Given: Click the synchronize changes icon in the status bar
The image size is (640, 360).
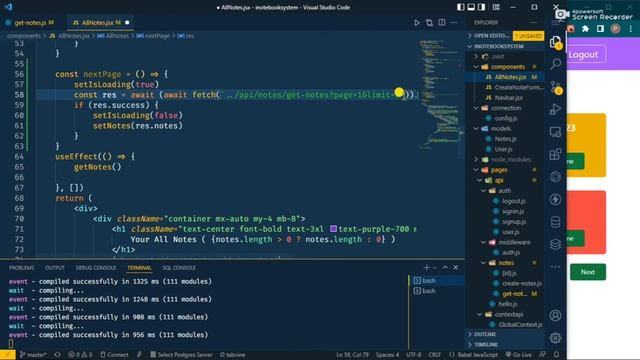Looking at the screenshot, I should click(x=58, y=355).
